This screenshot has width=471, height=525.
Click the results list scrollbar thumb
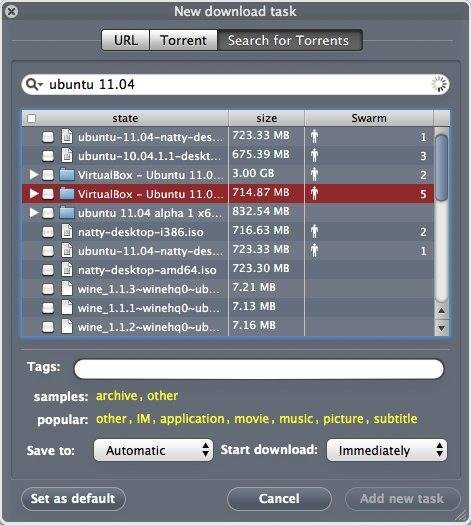pos(442,167)
